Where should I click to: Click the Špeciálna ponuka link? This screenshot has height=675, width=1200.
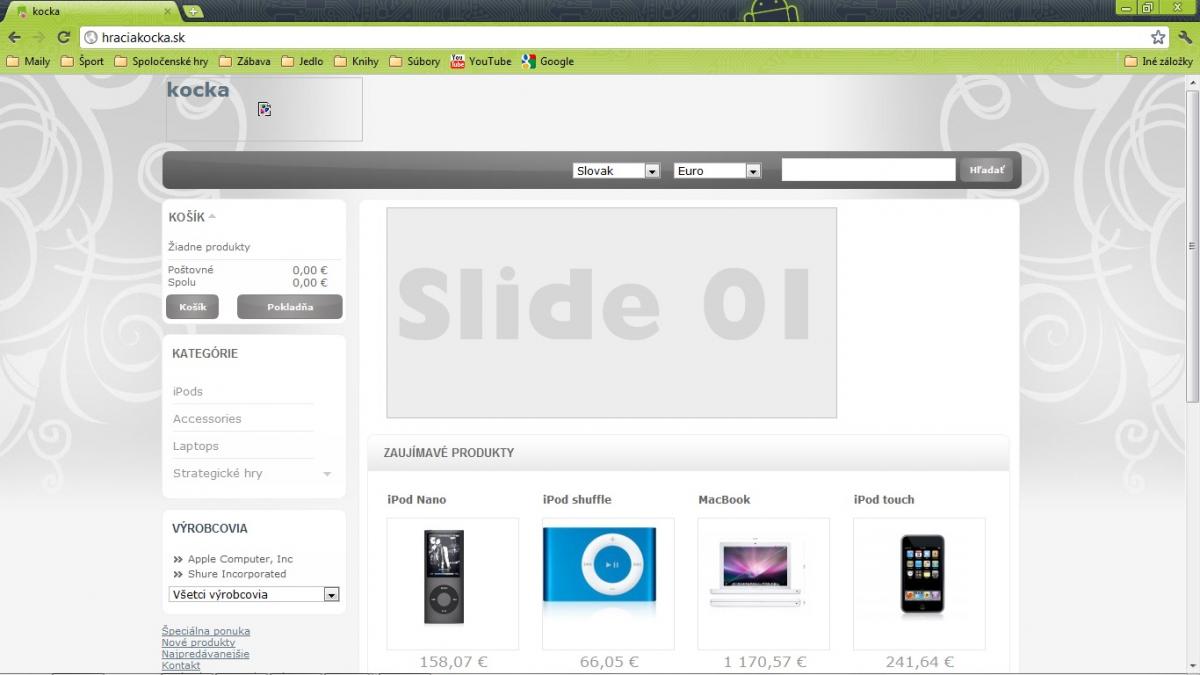click(206, 631)
